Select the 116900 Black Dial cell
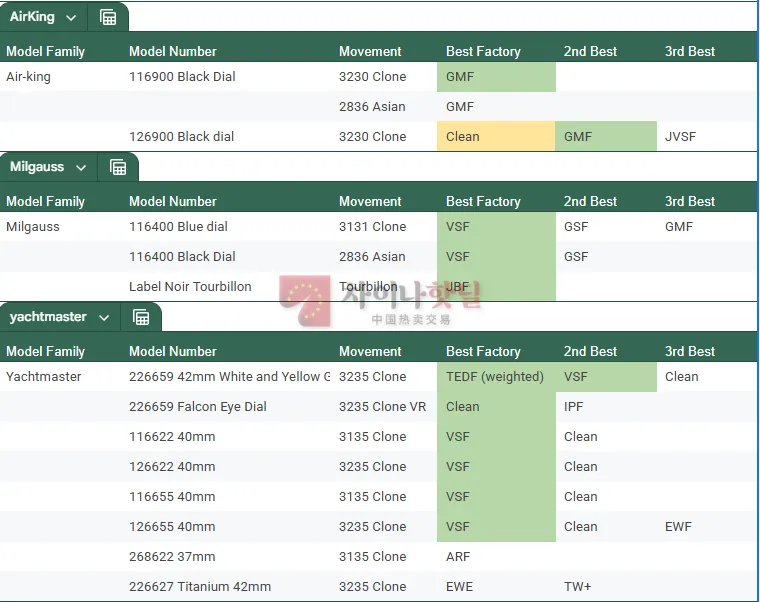The height and width of the screenshot is (602, 760). point(182,77)
